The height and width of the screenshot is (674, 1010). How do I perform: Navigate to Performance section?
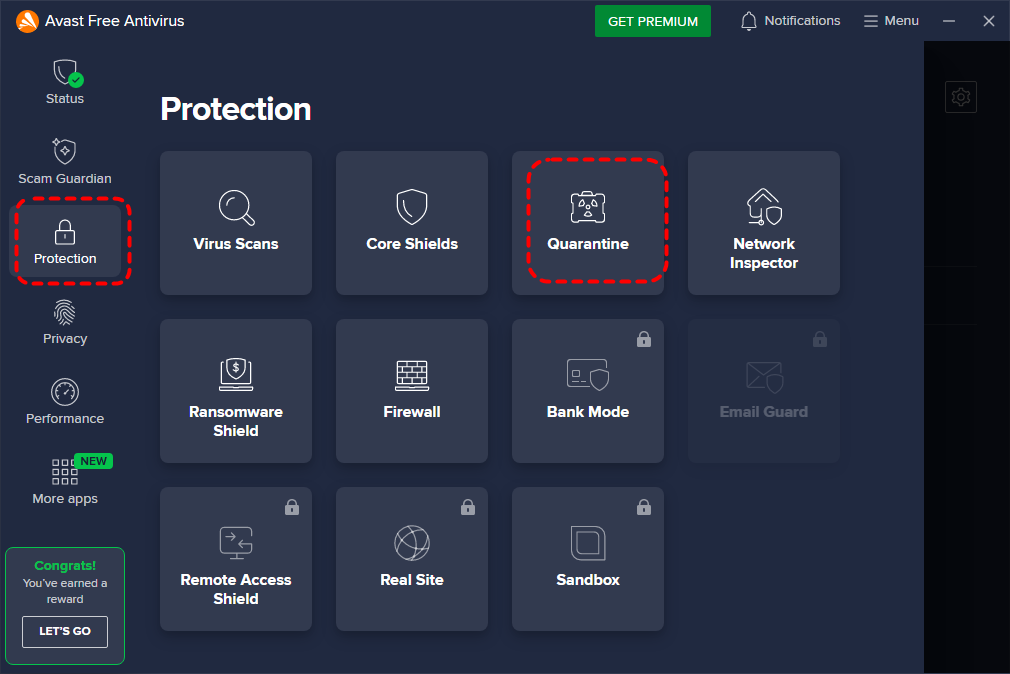[65, 402]
